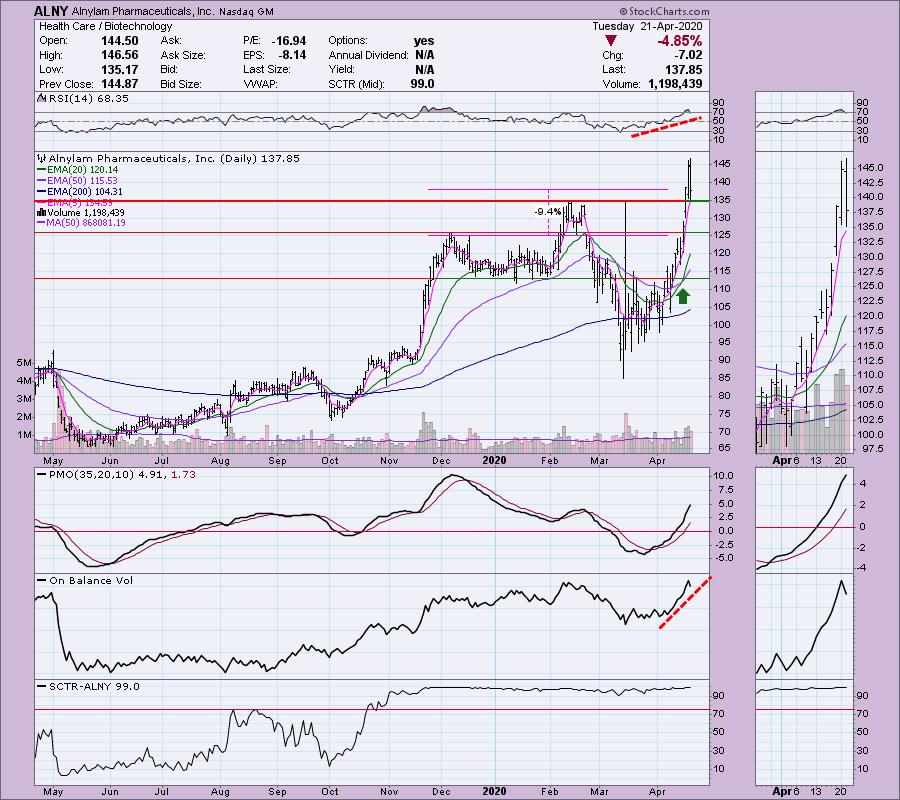
Task: Click the Alnylam (Daily) 137.85 price legend
Action: (174, 159)
